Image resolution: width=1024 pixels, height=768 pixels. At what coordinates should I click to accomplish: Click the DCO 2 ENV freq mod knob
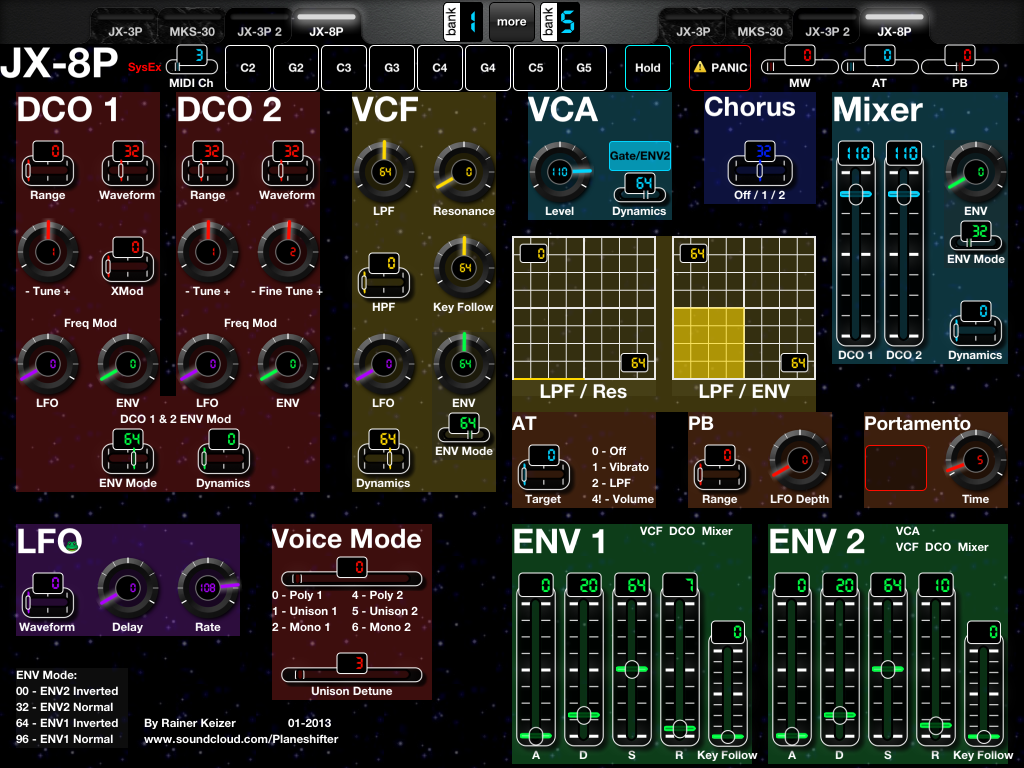tap(287, 364)
